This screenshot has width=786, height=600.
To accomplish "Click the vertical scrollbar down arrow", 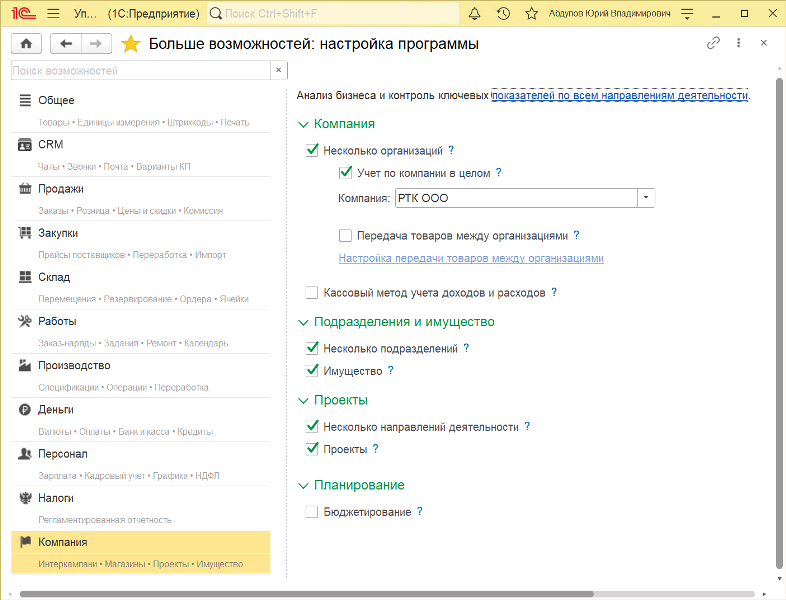I will 779,578.
